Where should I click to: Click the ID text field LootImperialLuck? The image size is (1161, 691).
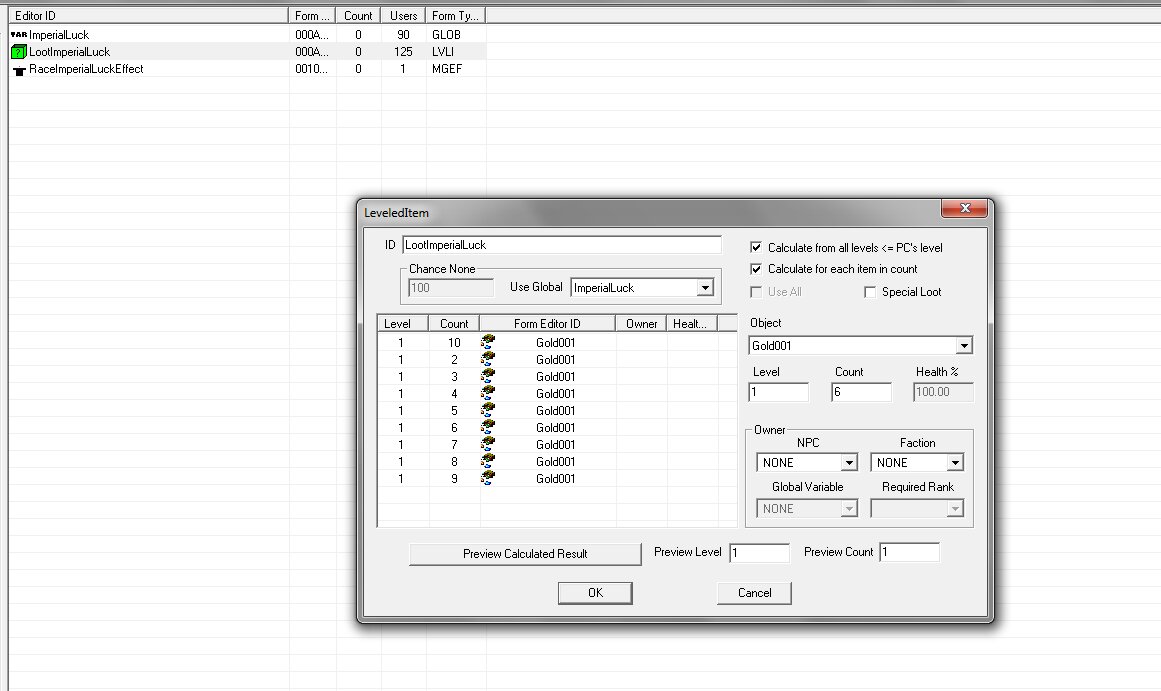(562, 245)
